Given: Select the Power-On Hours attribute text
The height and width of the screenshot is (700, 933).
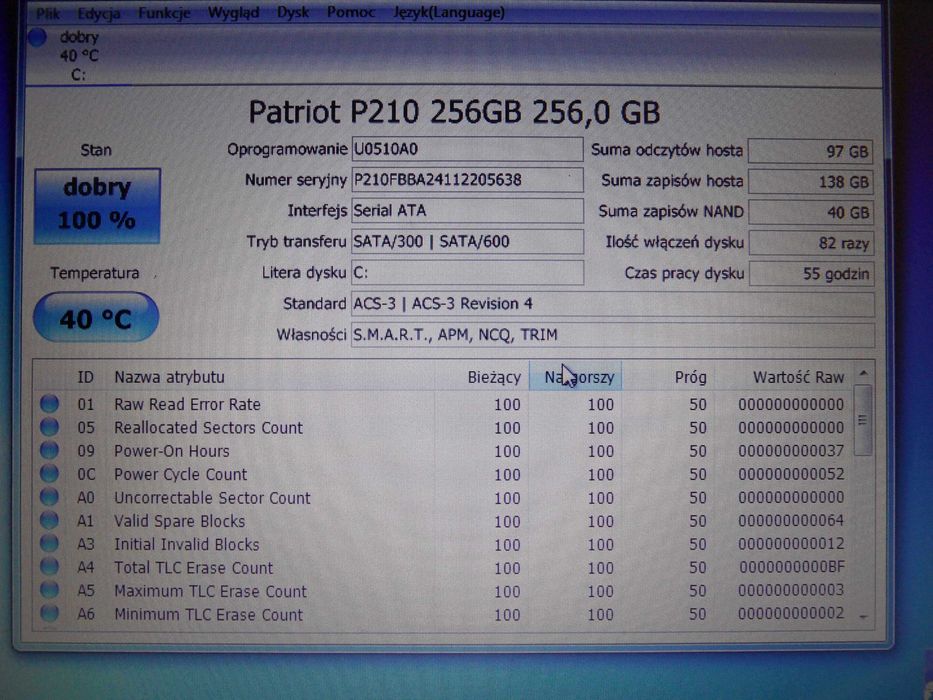Looking at the screenshot, I should pos(171,451).
